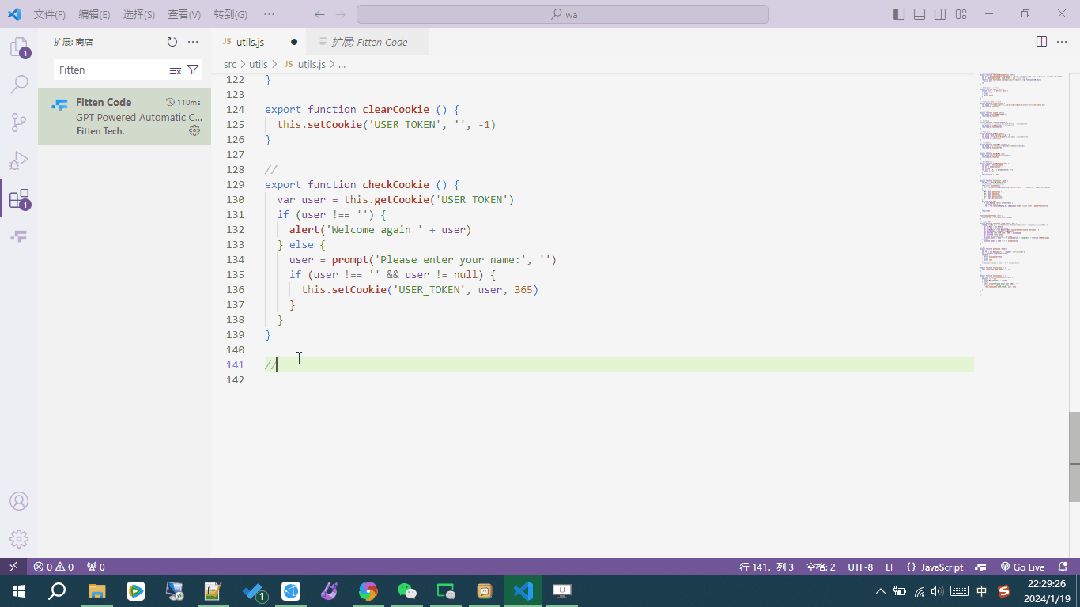Open the Fitten Code extension manage gear
This screenshot has width=1080, height=607.
(195, 130)
